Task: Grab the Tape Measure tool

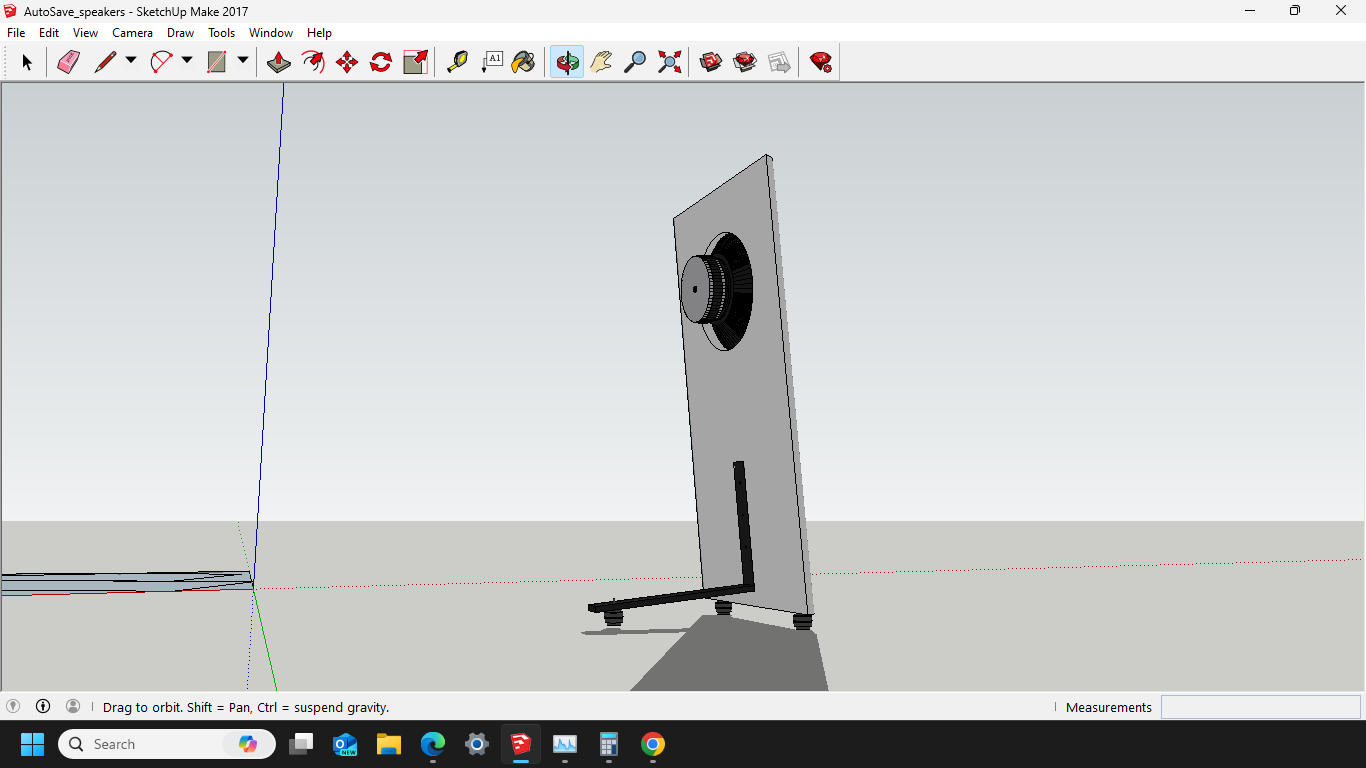Action: click(459, 61)
